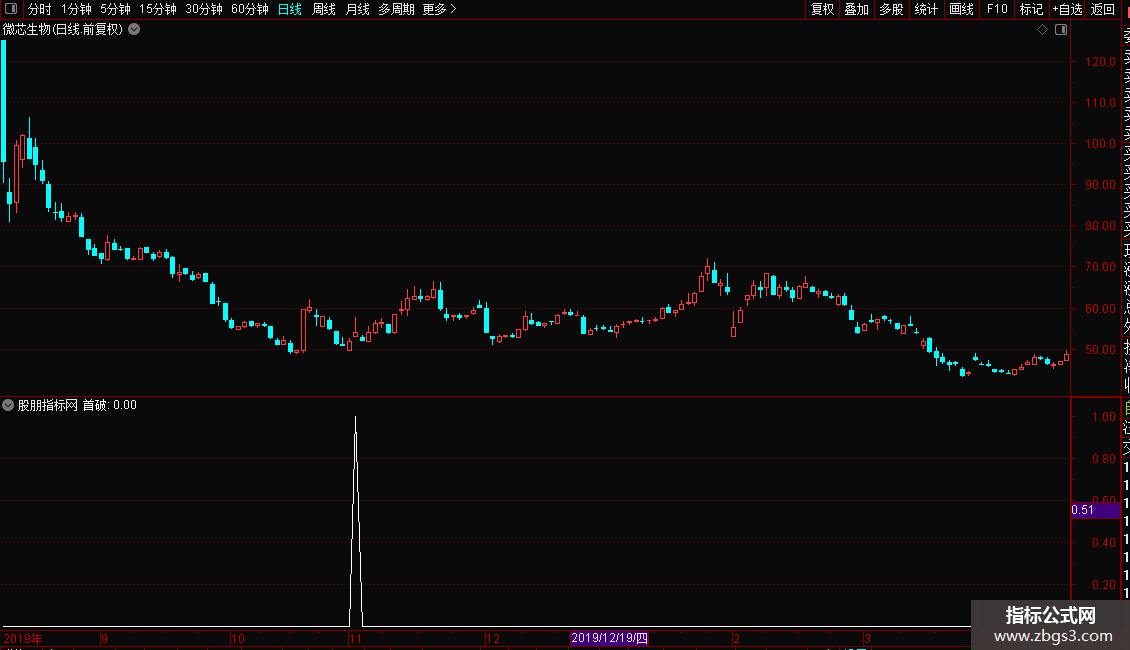Expand the 股朋指标网 indicator dropdown
This screenshot has height=650, width=1130.
(x=8, y=405)
